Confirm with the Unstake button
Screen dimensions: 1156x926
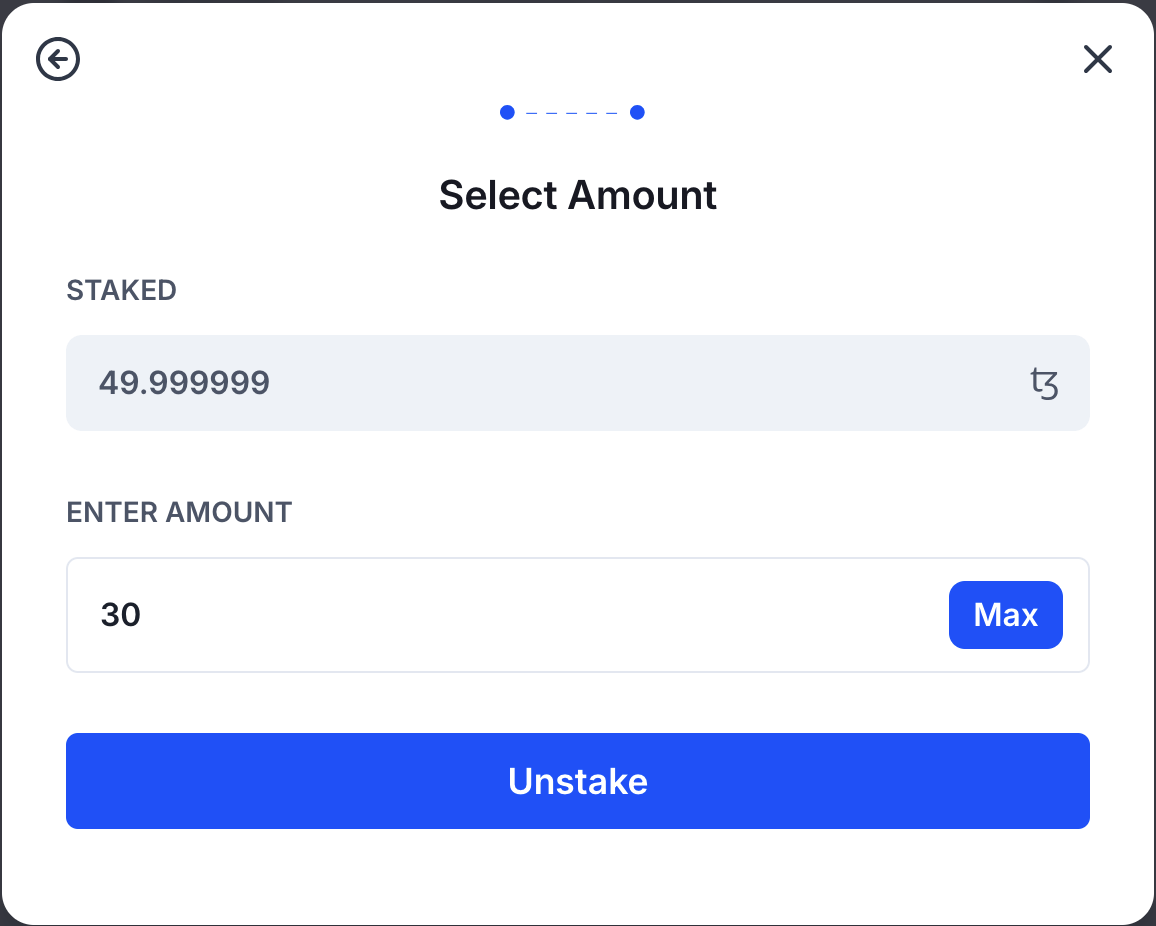coord(577,781)
